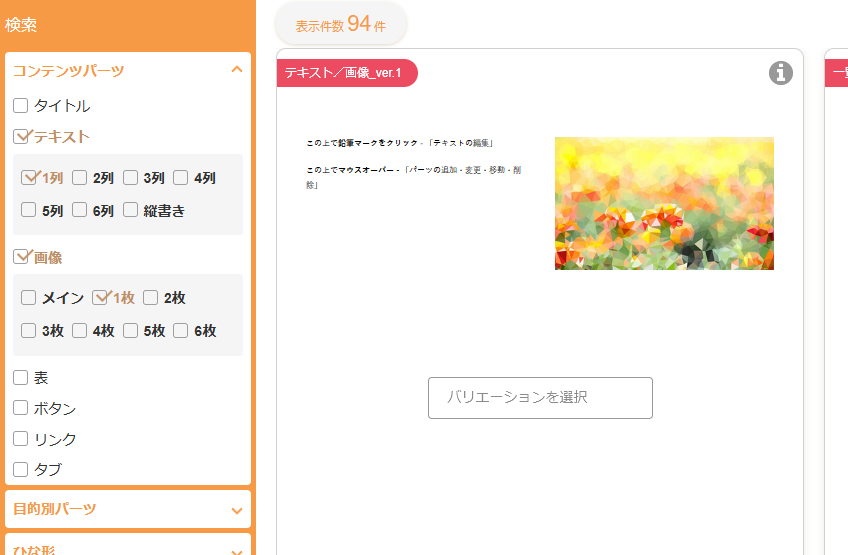Image resolution: width=848 pixels, height=555 pixels.
Task: Check the タイトル checkbox
Action: click(20, 105)
